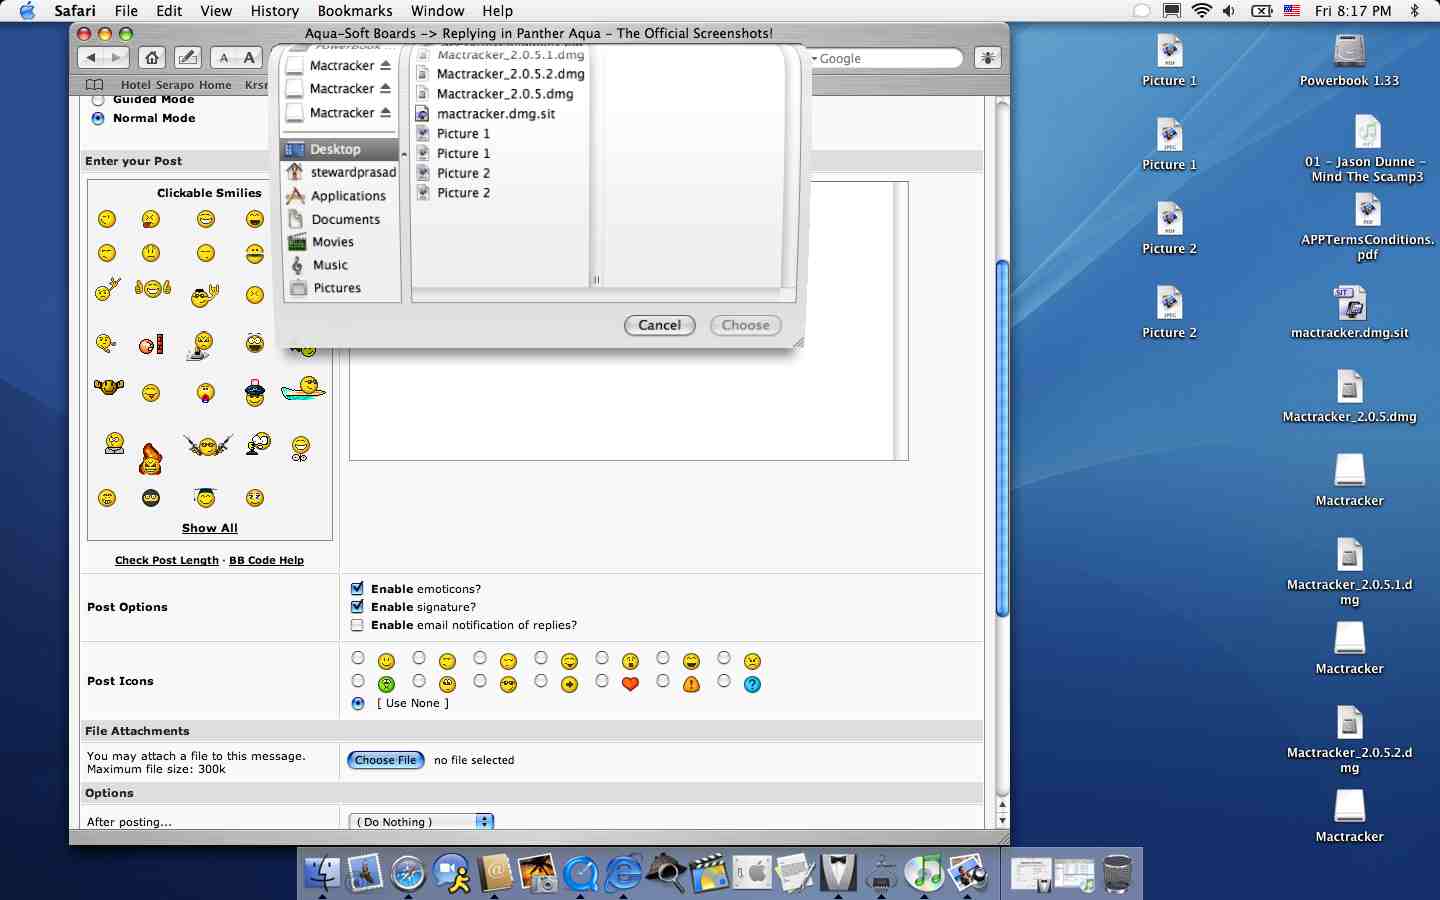Viewport: 1440px width, 900px height.
Task: Insert the heart post icon's radio button
Action: click(x=602, y=681)
